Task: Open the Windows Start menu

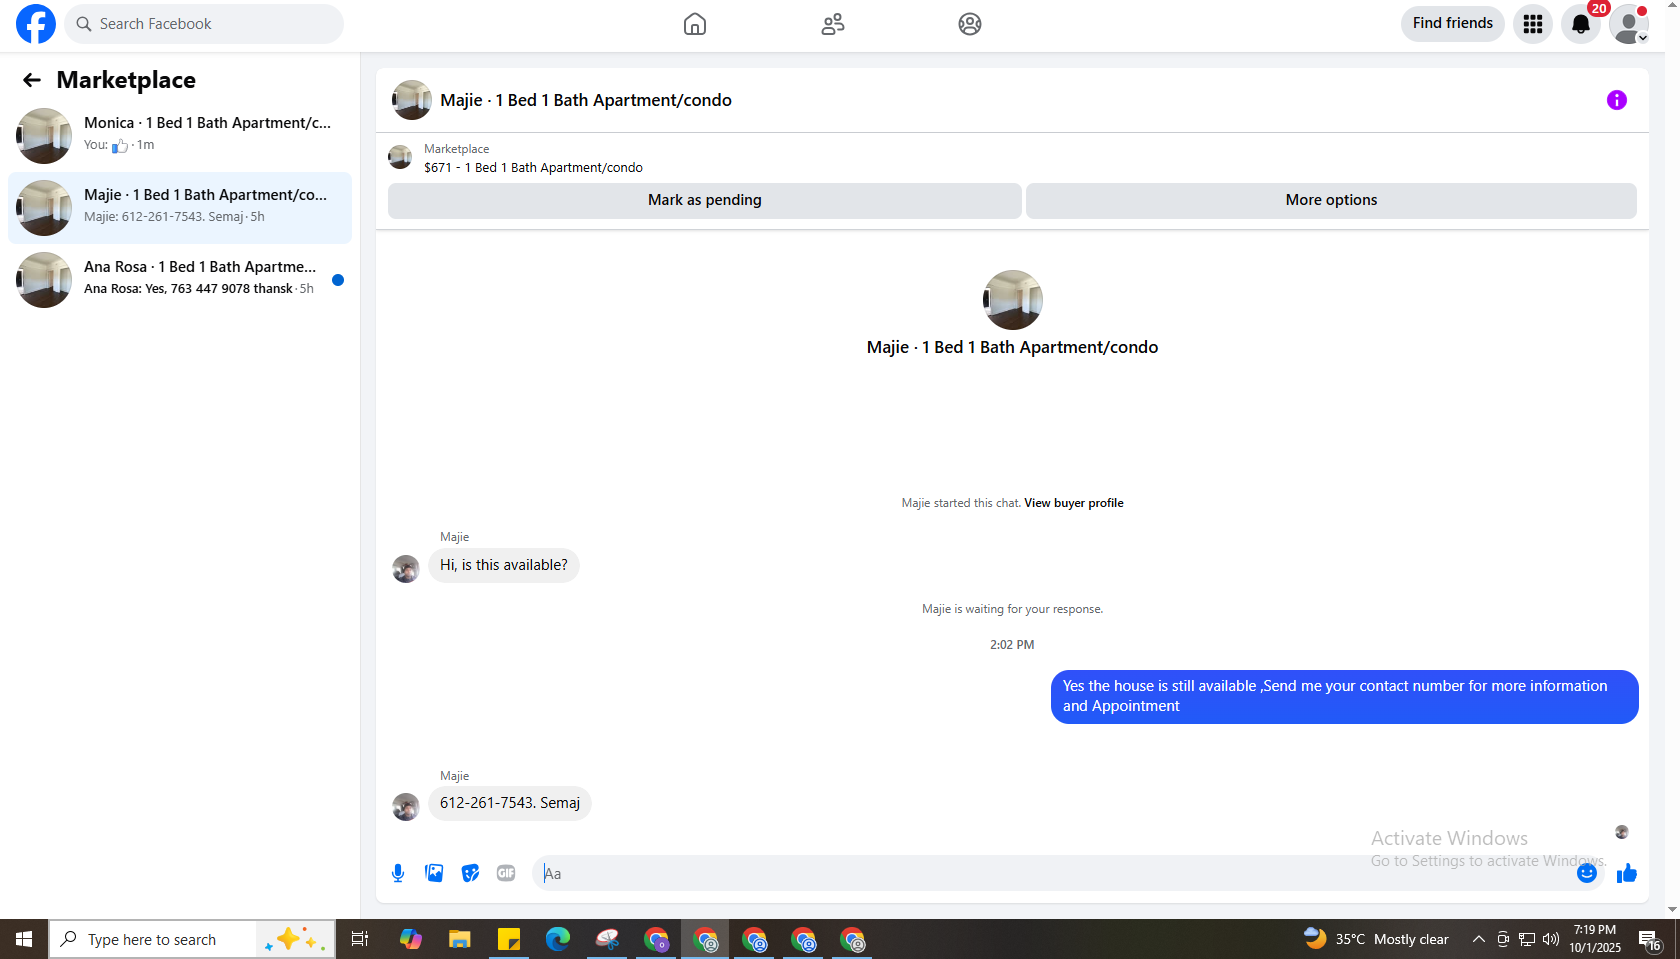Action: (24, 939)
